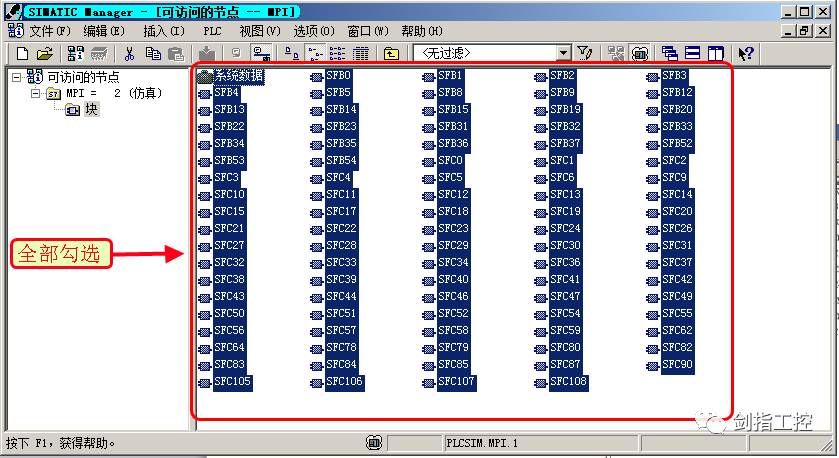Open the PLC menu
The height and width of the screenshot is (458, 839).
point(212,31)
